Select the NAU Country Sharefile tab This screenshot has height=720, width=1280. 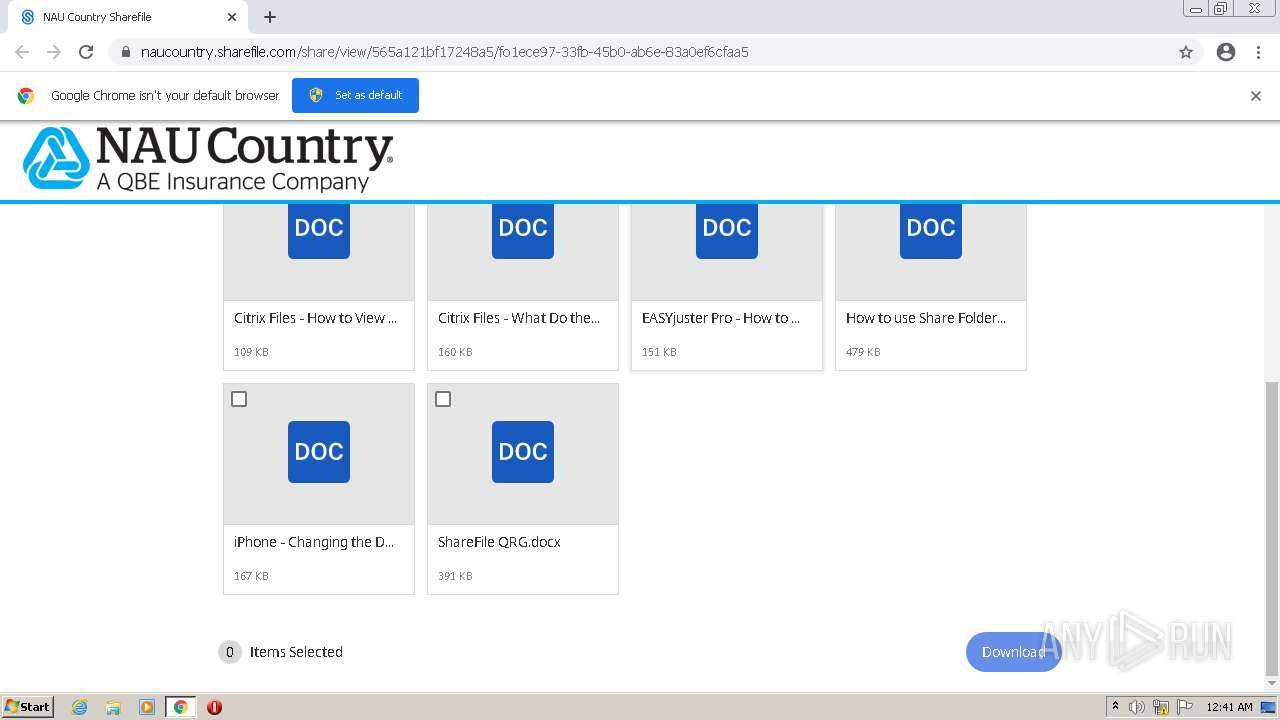pos(127,17)
